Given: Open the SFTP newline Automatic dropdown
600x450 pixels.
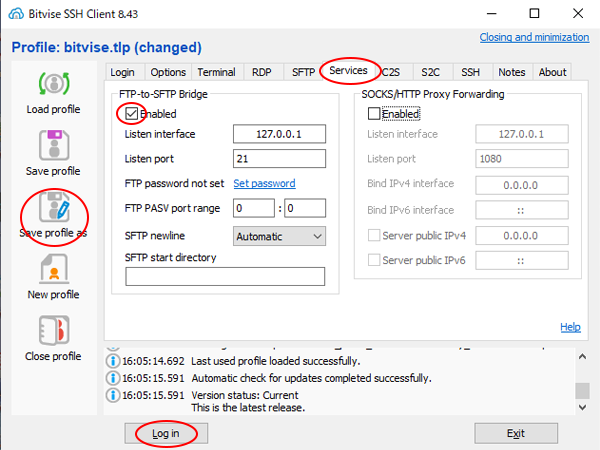Looking at the screenshot, I should point(279,236).
